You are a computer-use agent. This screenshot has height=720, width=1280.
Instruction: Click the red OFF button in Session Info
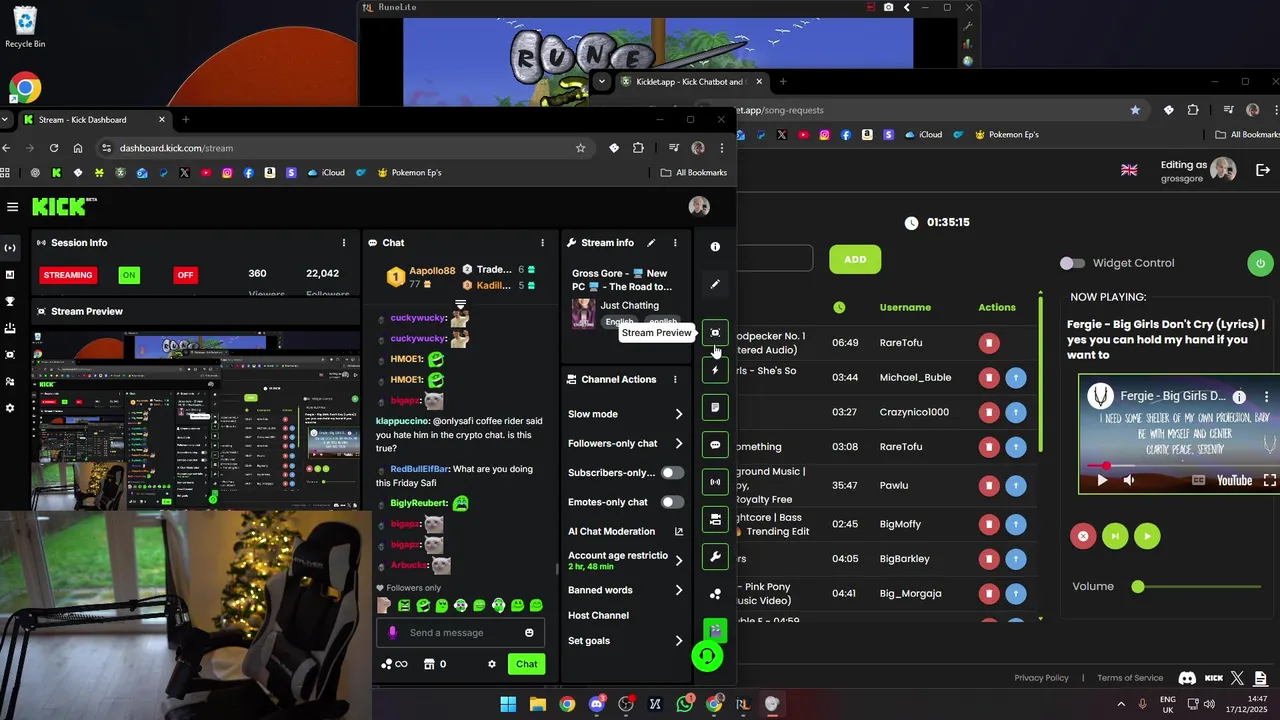[x=185, y=275]
